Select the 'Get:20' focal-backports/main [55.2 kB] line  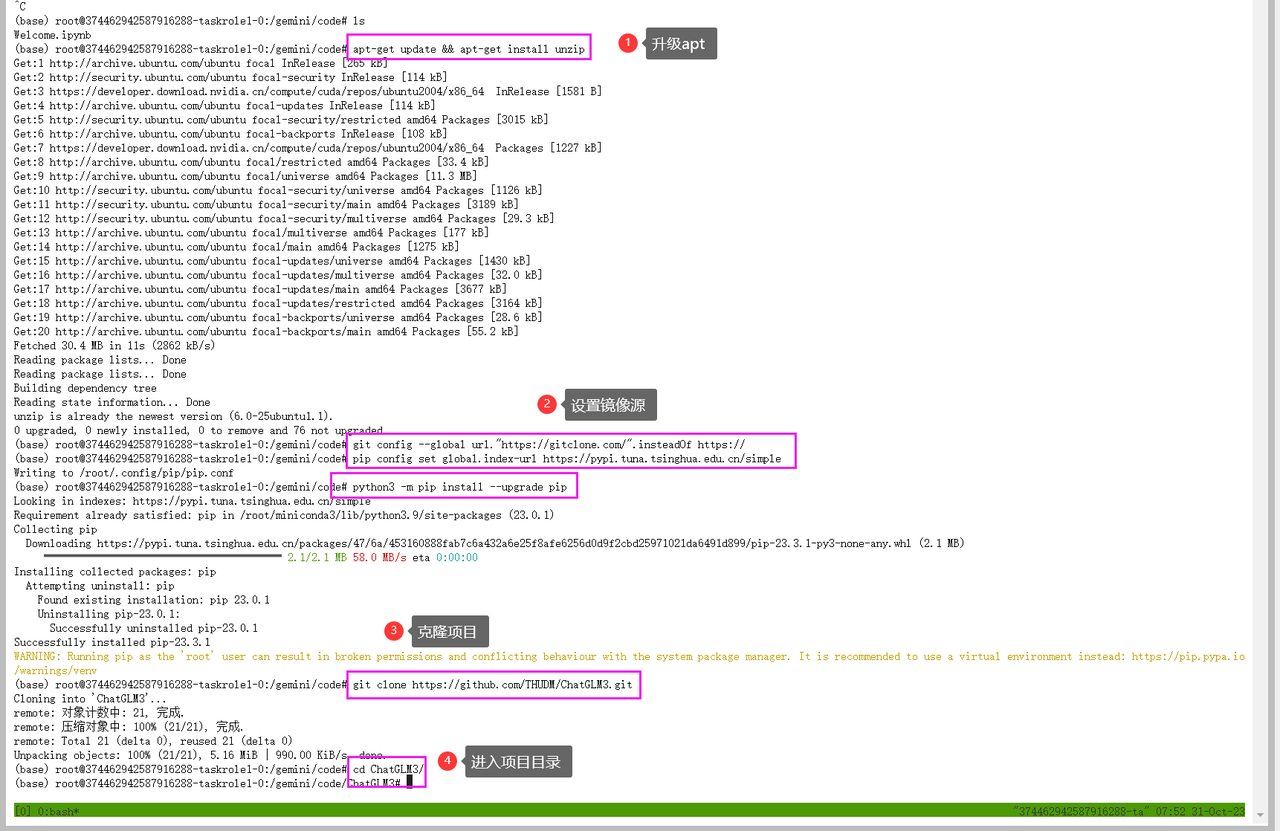[266, 331]
